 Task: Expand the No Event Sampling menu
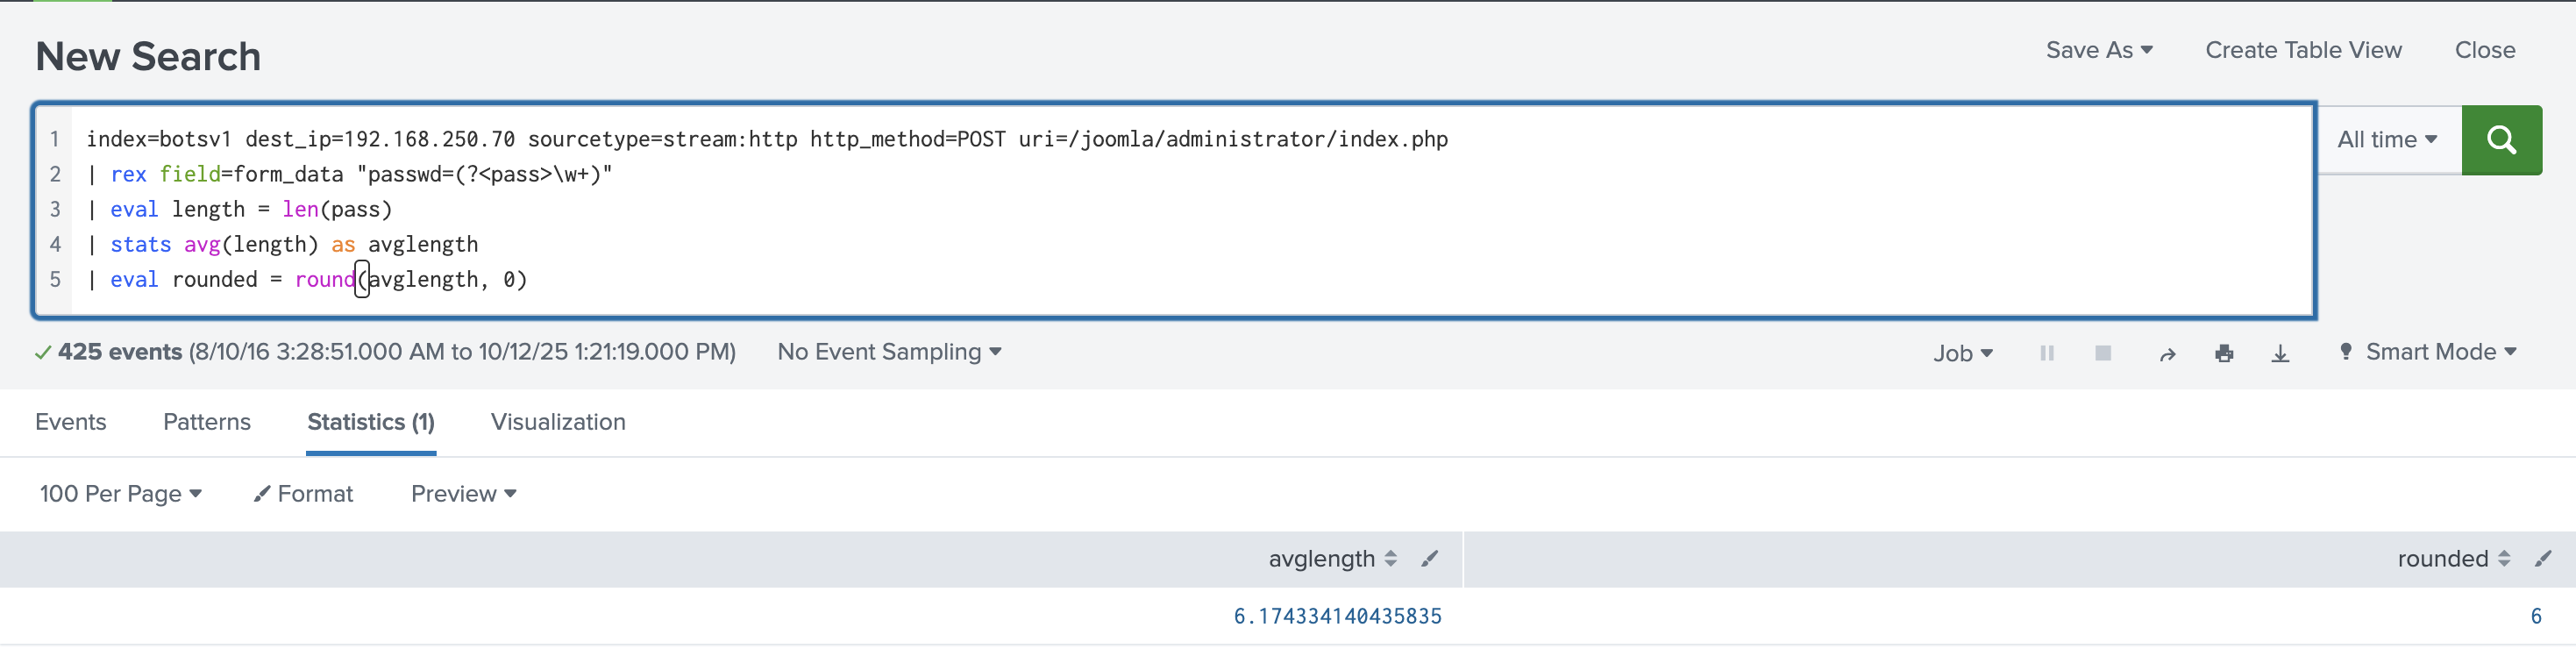point(888,352)
